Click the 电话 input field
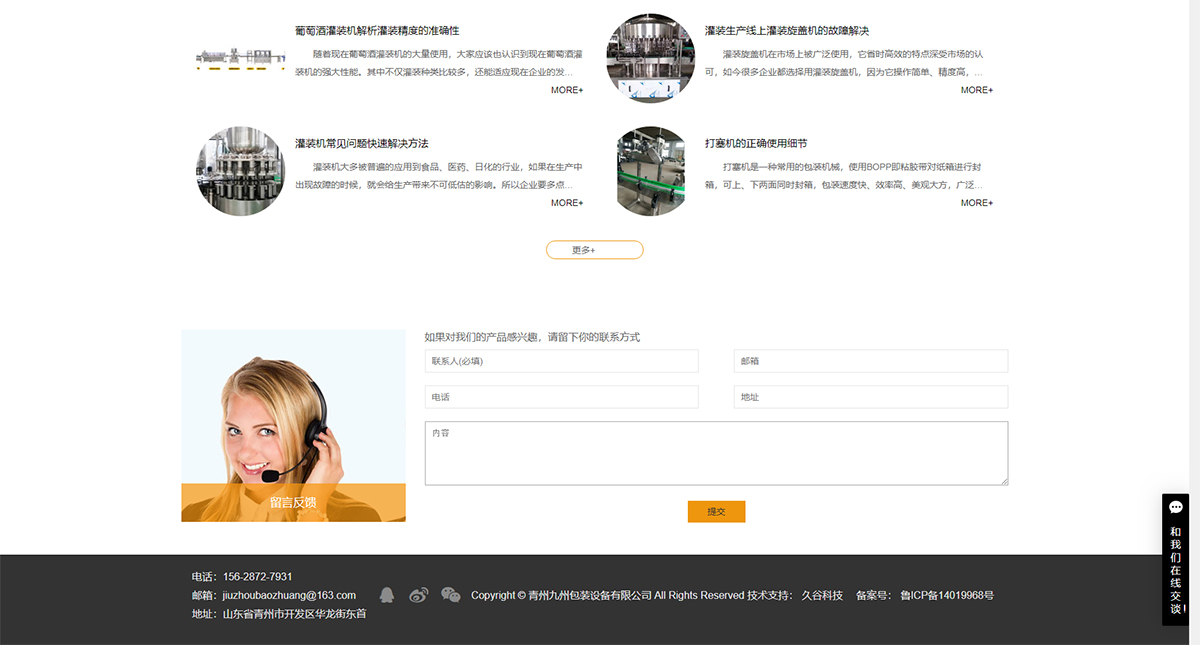The image size is (1200, 645). [x=561, y=397]
